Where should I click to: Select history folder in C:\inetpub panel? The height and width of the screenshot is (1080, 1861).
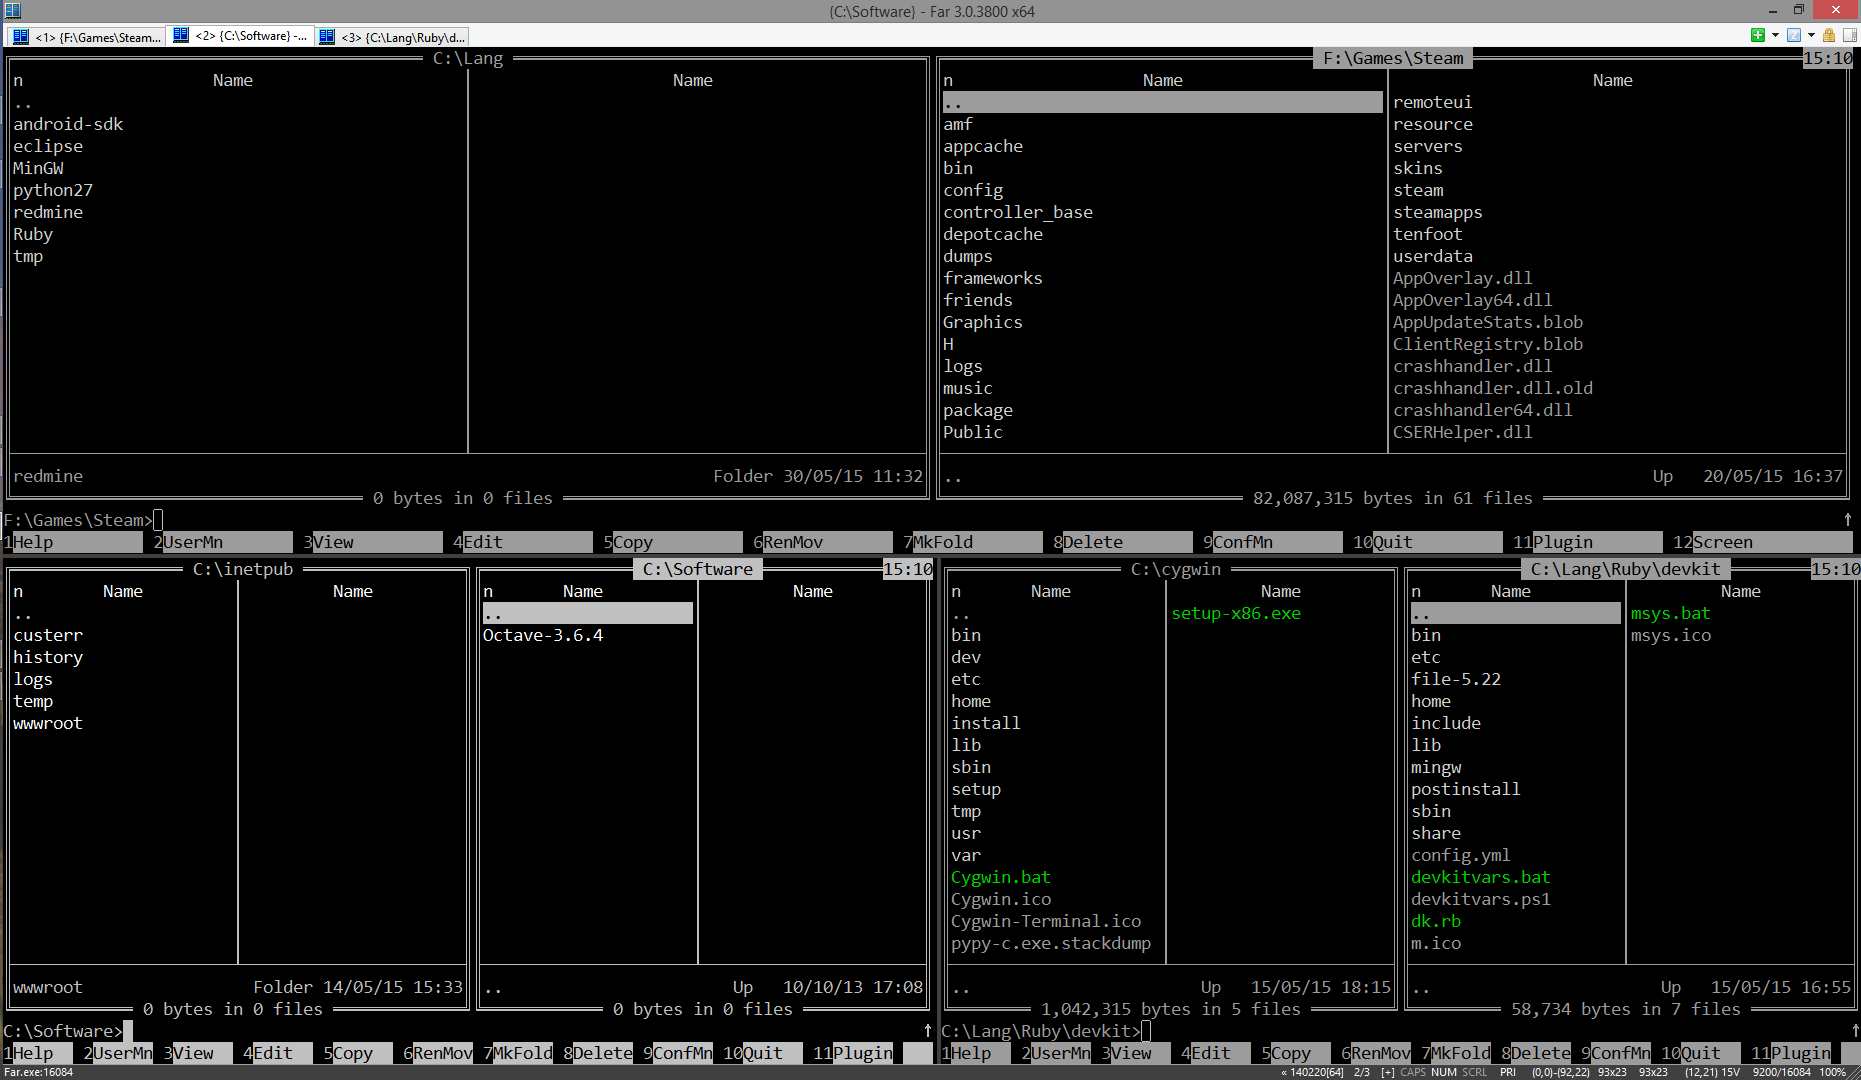48,657
